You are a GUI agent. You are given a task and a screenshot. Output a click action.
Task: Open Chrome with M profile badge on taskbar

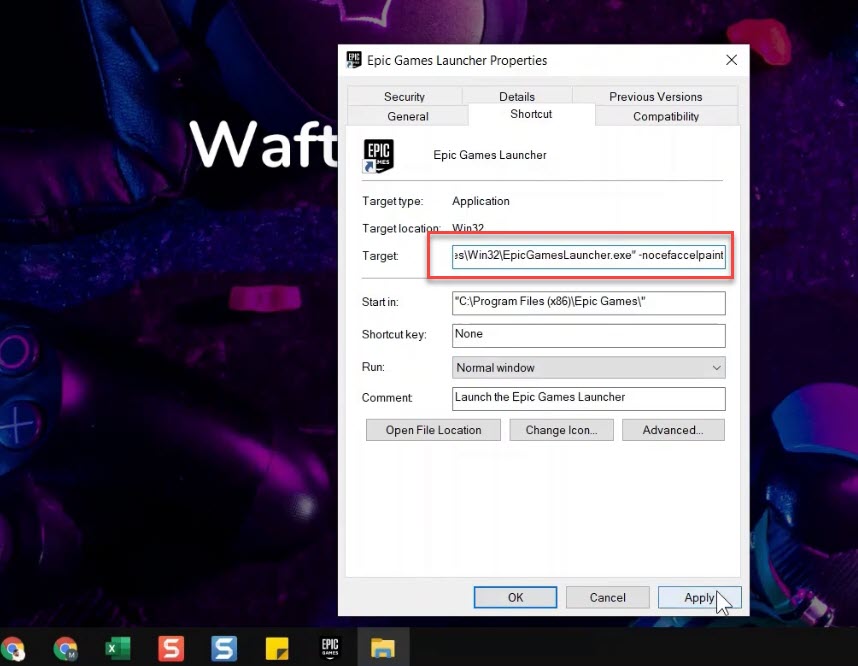[x=66, y=649]
